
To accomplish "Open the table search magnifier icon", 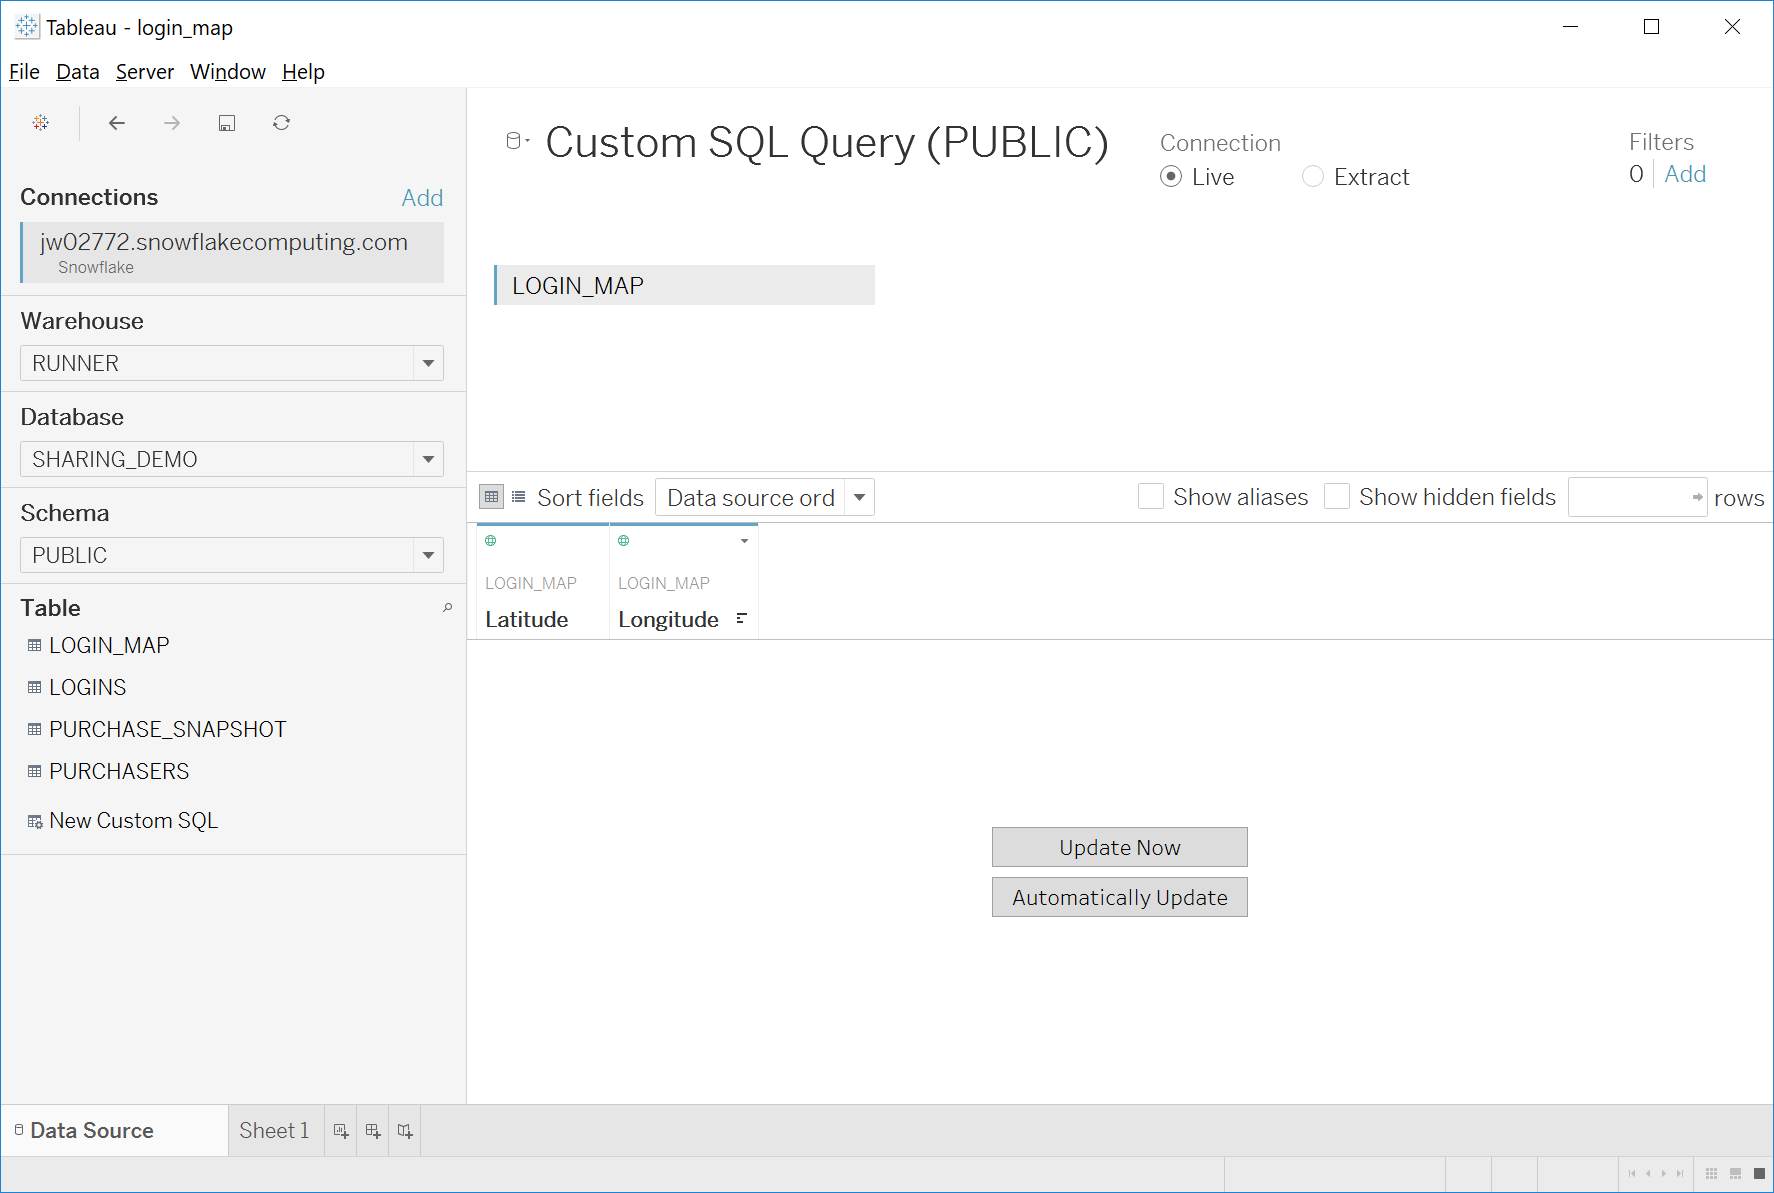I will pyautogui.click(x=447, y=607).
